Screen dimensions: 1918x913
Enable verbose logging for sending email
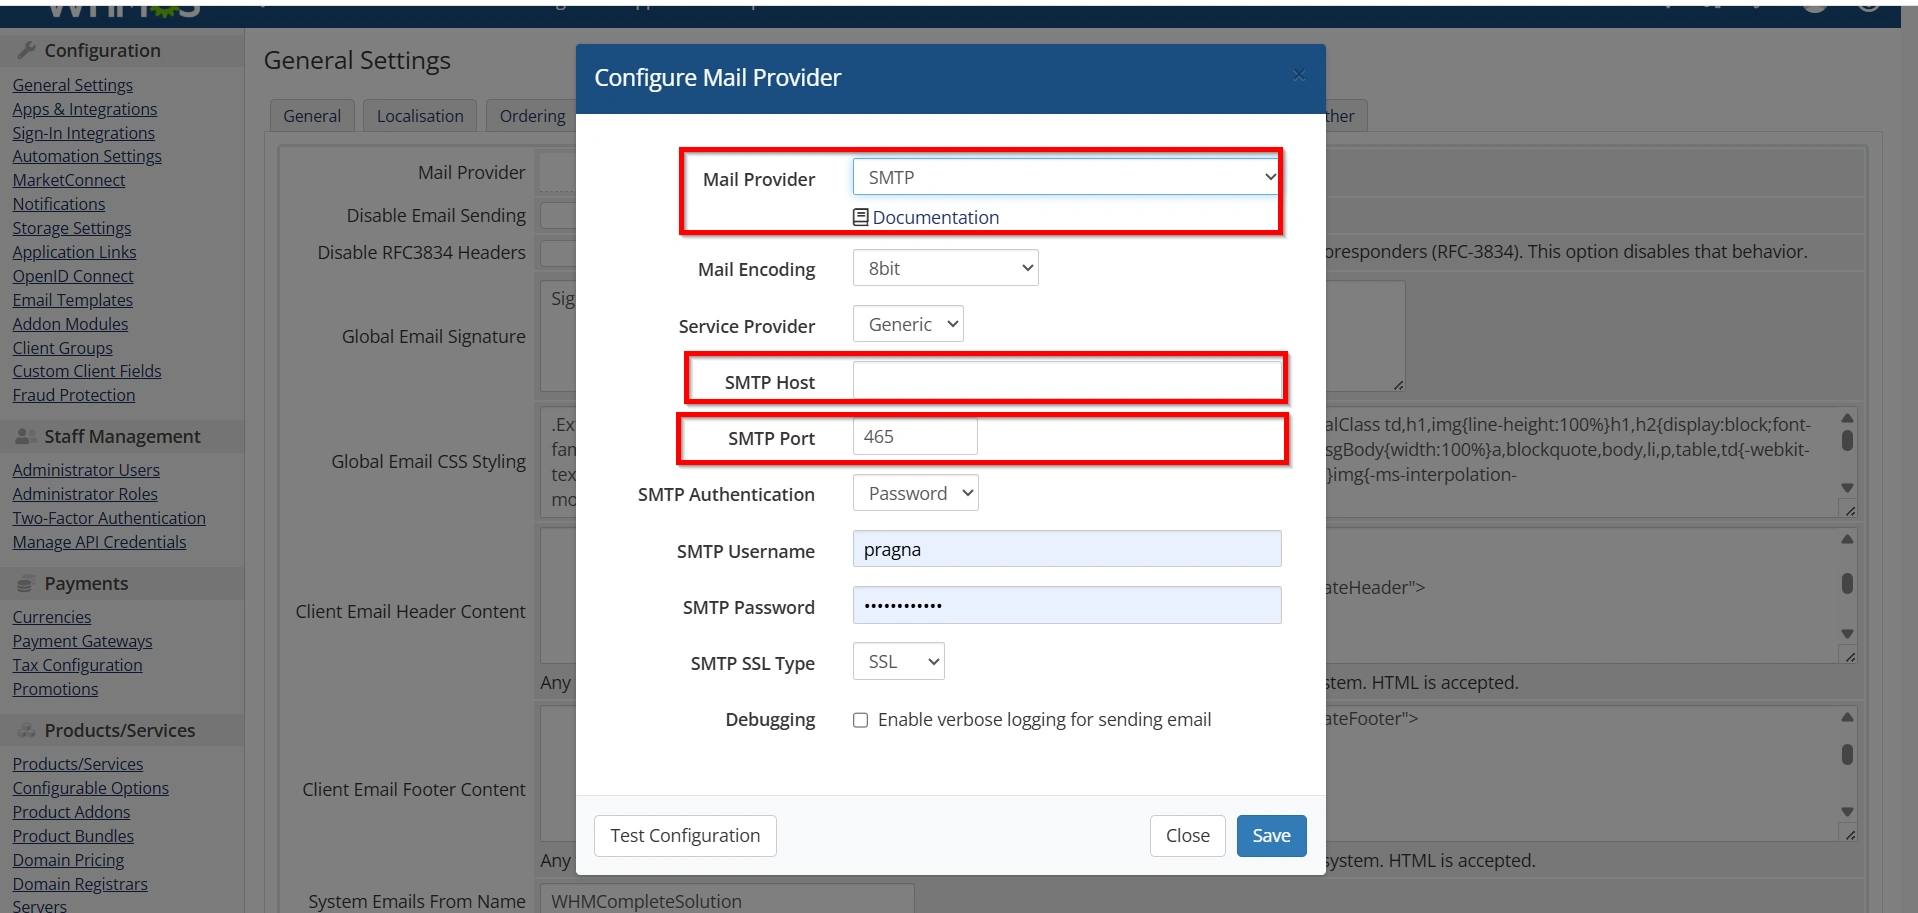[x=860, y=720]
